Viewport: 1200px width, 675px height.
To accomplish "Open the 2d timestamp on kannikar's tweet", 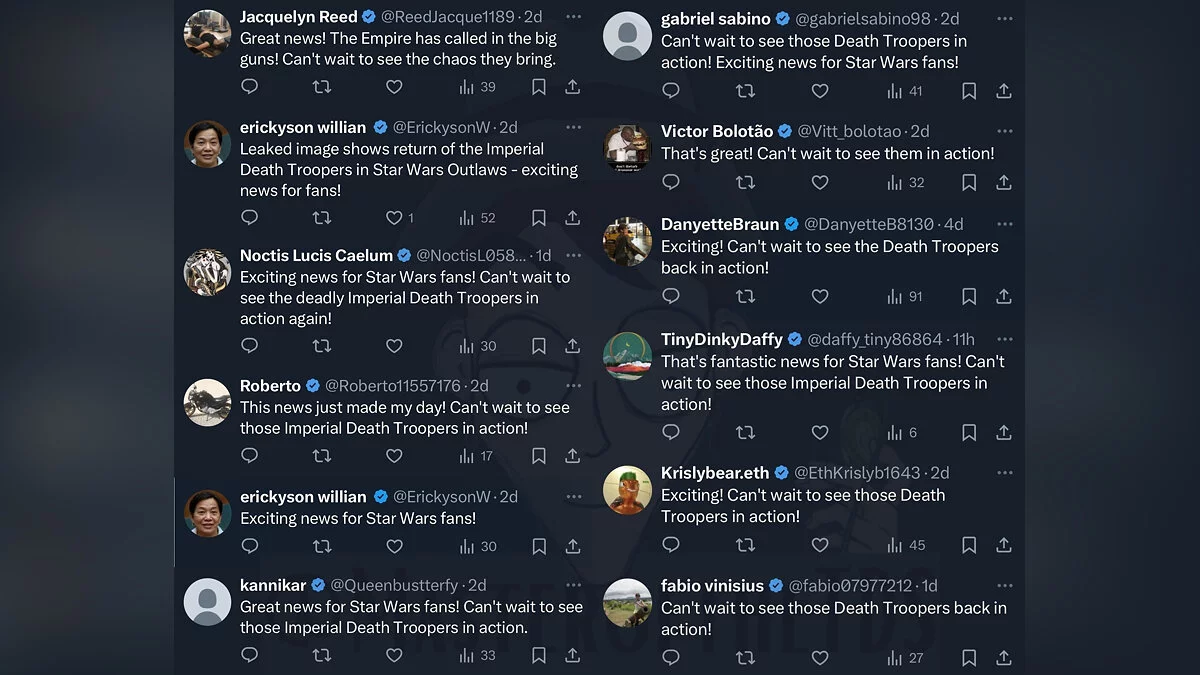I will (x=477, y=585).
